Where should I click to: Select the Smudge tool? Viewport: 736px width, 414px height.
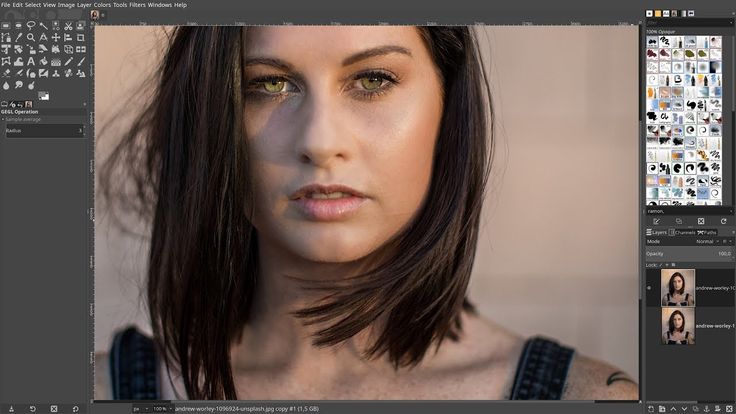point(19,85)
